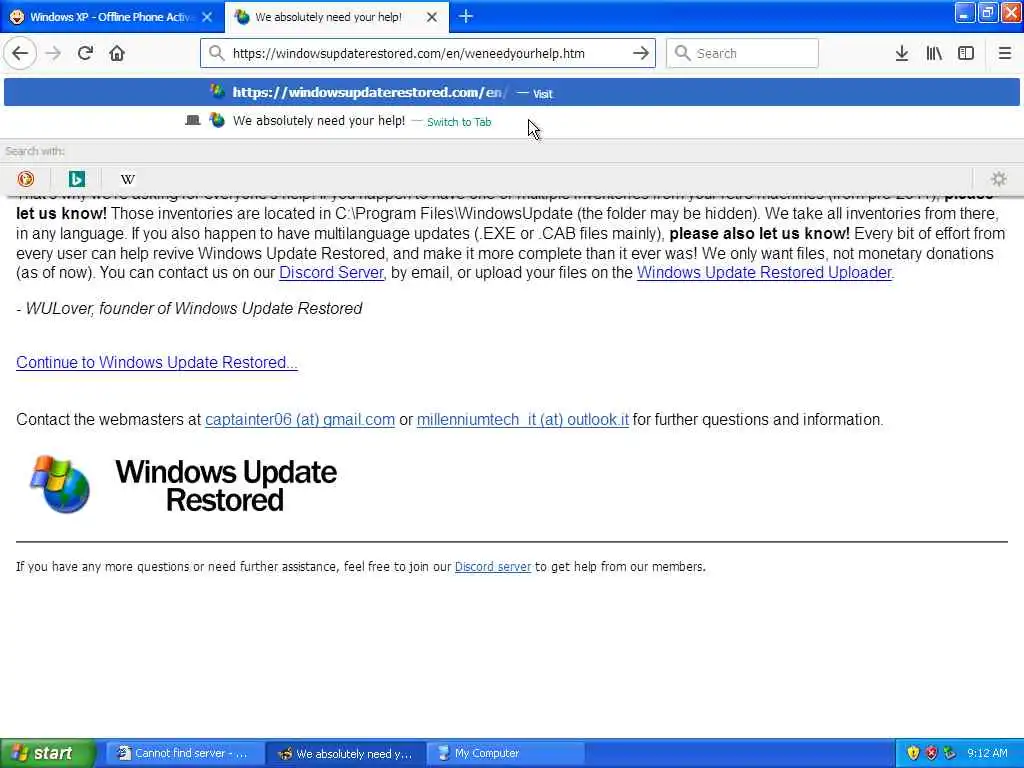Image resolution: width=1024 pixels, height=768 pixels.
Task: Toggle the sidebar view icon
Action: point(966,53)
